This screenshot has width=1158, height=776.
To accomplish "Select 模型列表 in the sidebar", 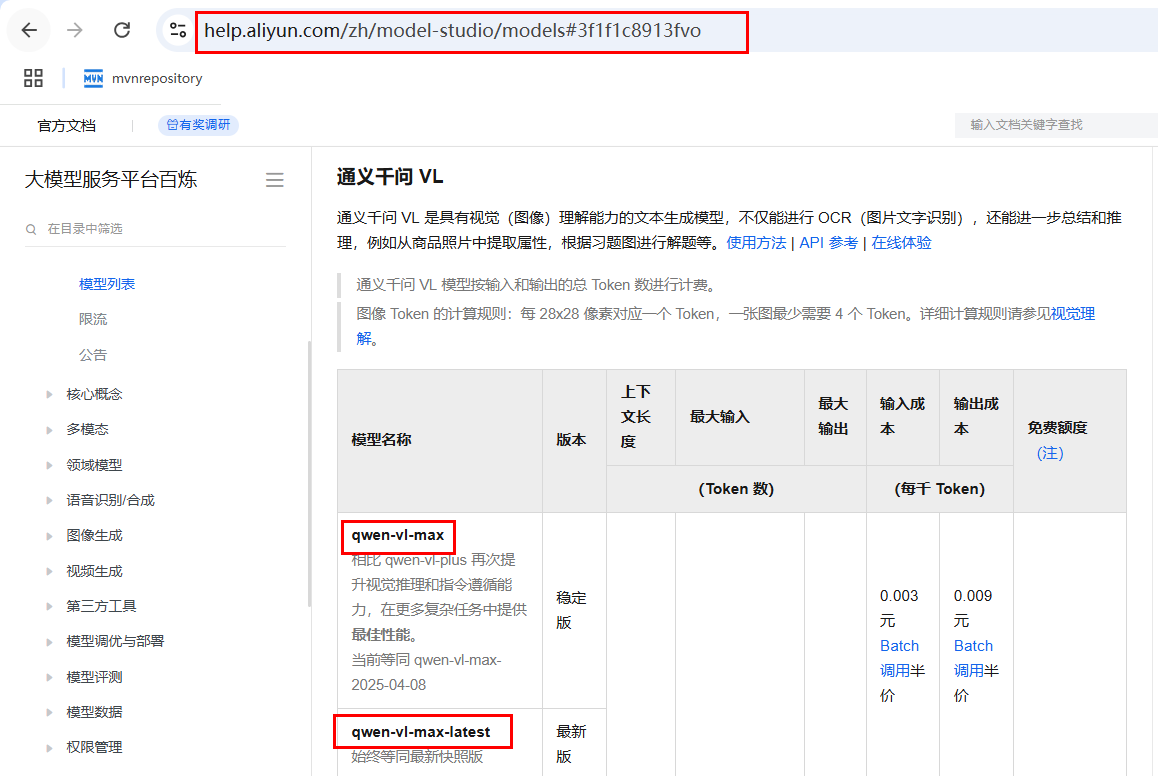I will pyautogui.click(x=107, y=284).
